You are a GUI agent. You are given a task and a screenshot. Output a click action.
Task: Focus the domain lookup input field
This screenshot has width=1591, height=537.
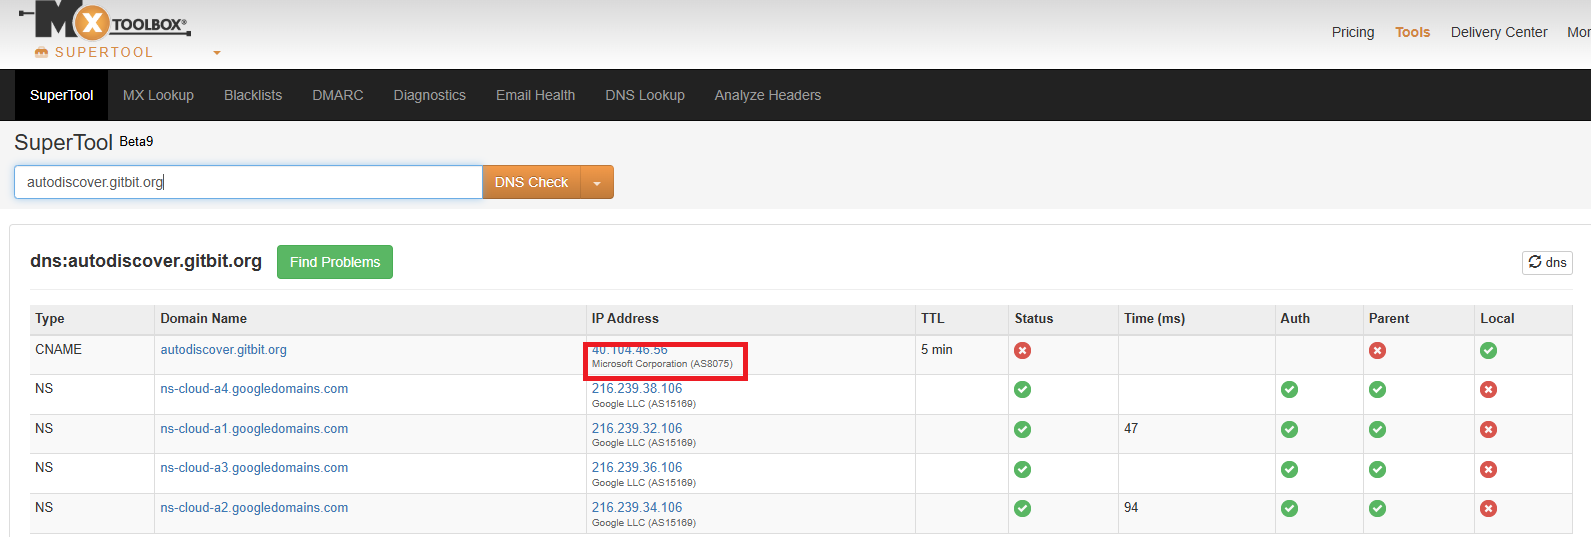[248, 182]
